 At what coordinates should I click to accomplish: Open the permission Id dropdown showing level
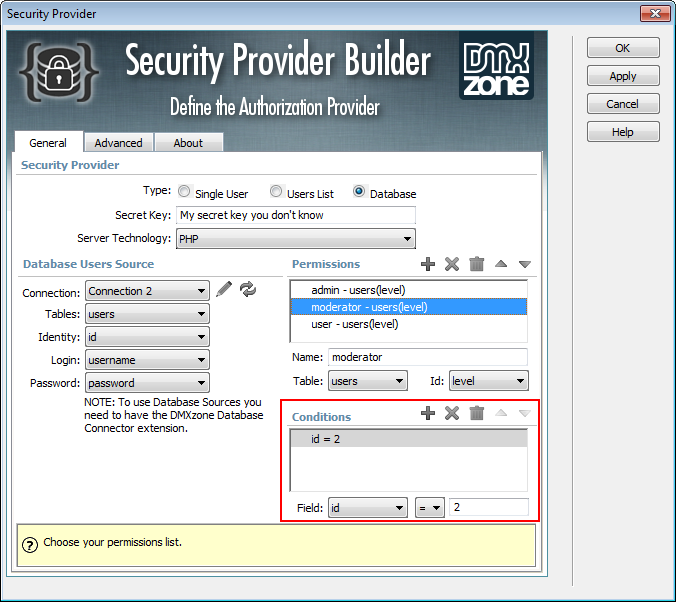click(x=488, y=381)
